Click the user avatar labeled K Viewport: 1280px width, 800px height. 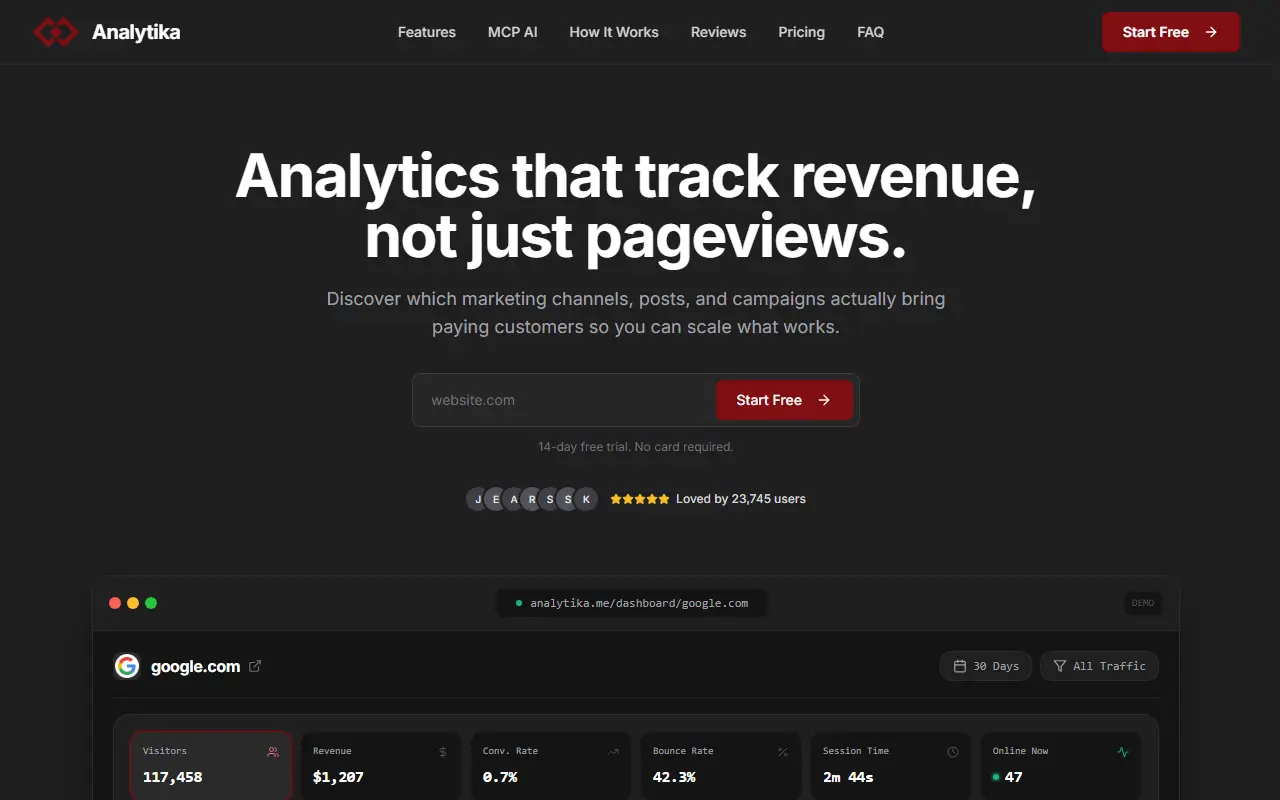(x=586, y=499)
